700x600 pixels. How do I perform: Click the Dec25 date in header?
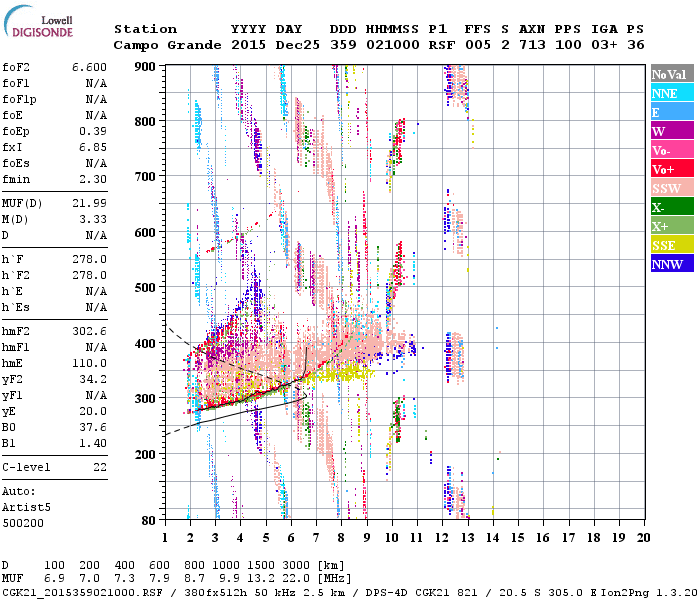297,45
